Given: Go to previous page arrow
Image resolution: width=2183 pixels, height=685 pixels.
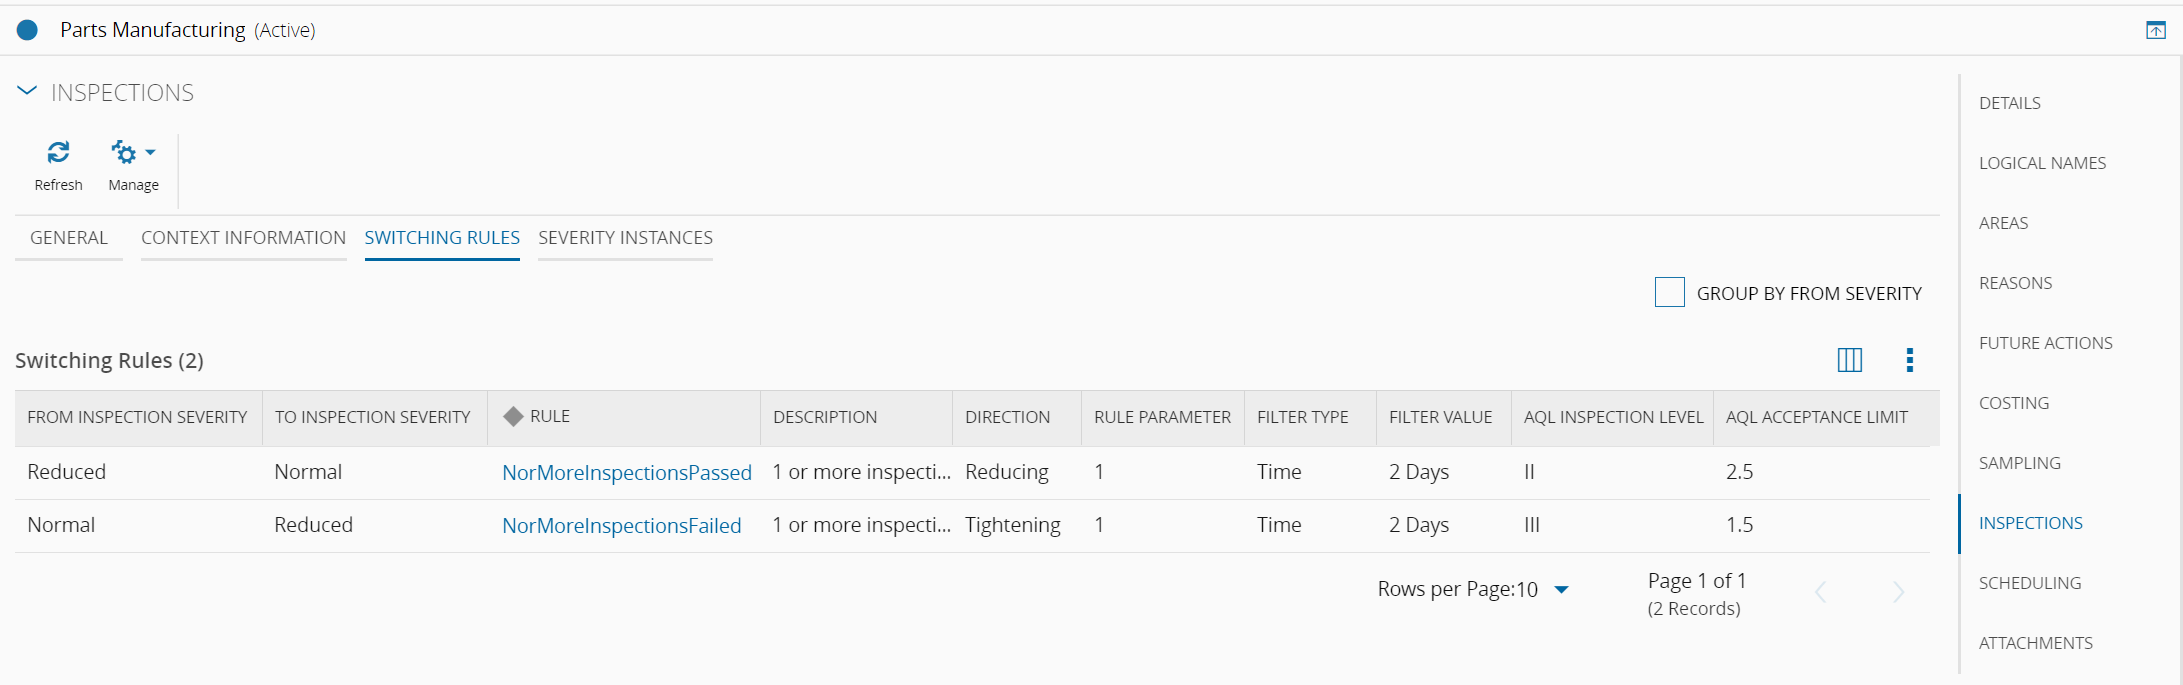Looking at the screenshot, I should [1821, 592].
